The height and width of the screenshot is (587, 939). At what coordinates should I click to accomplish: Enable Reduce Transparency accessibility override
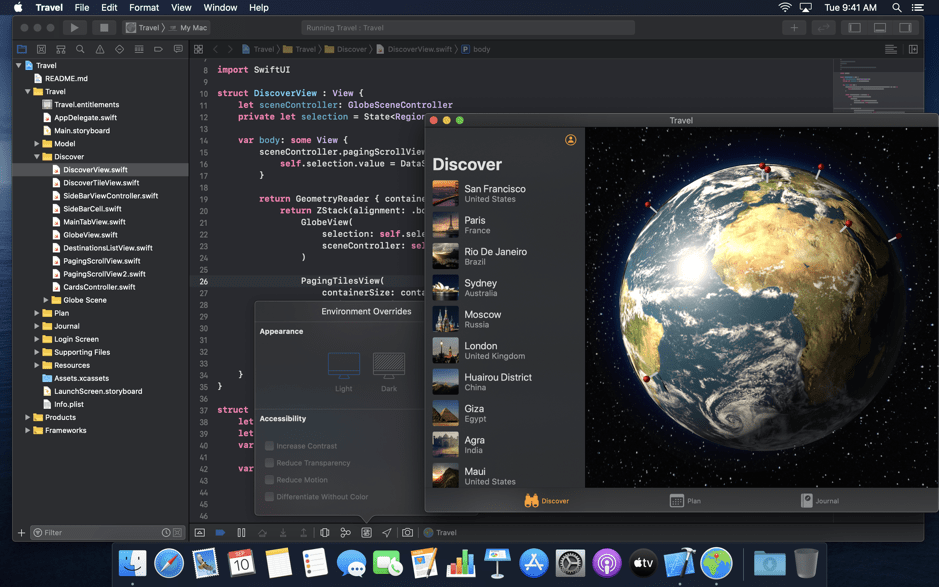click(x=268, y=462)
